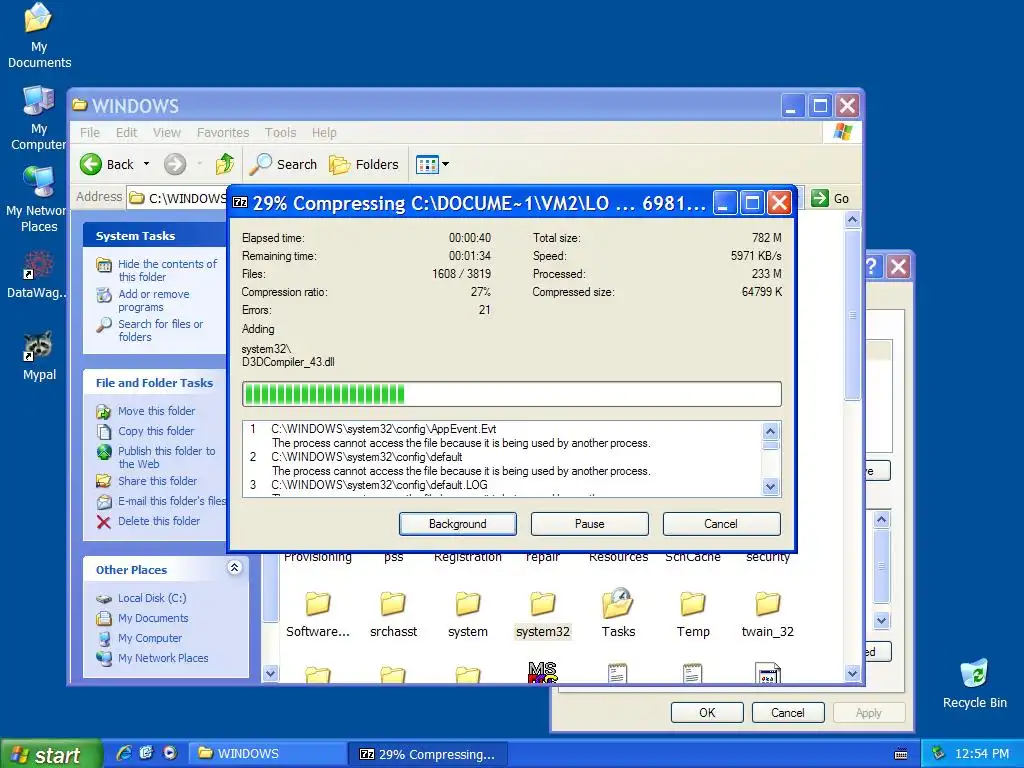Select AppEvent.Evt error entry
The height and width of the screenshot is (768, 1024).
coord(384,429)
